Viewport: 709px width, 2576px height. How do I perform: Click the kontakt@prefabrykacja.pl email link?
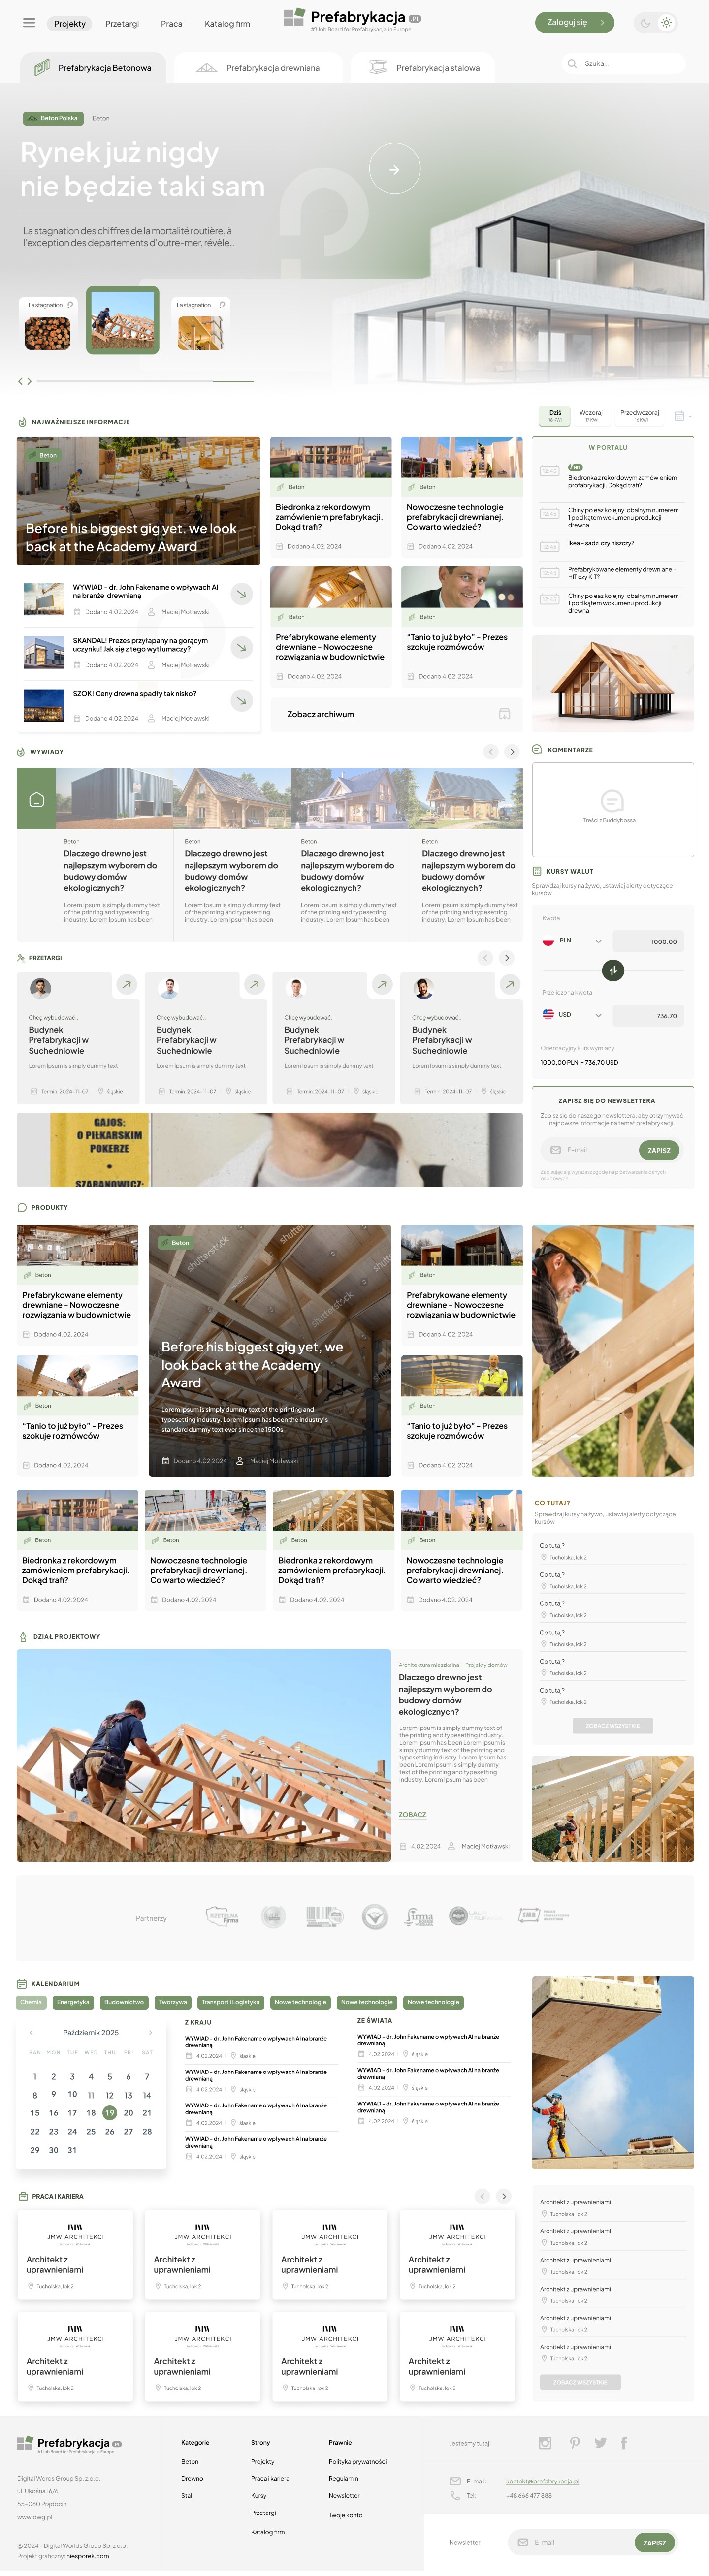click(542, 2481)
